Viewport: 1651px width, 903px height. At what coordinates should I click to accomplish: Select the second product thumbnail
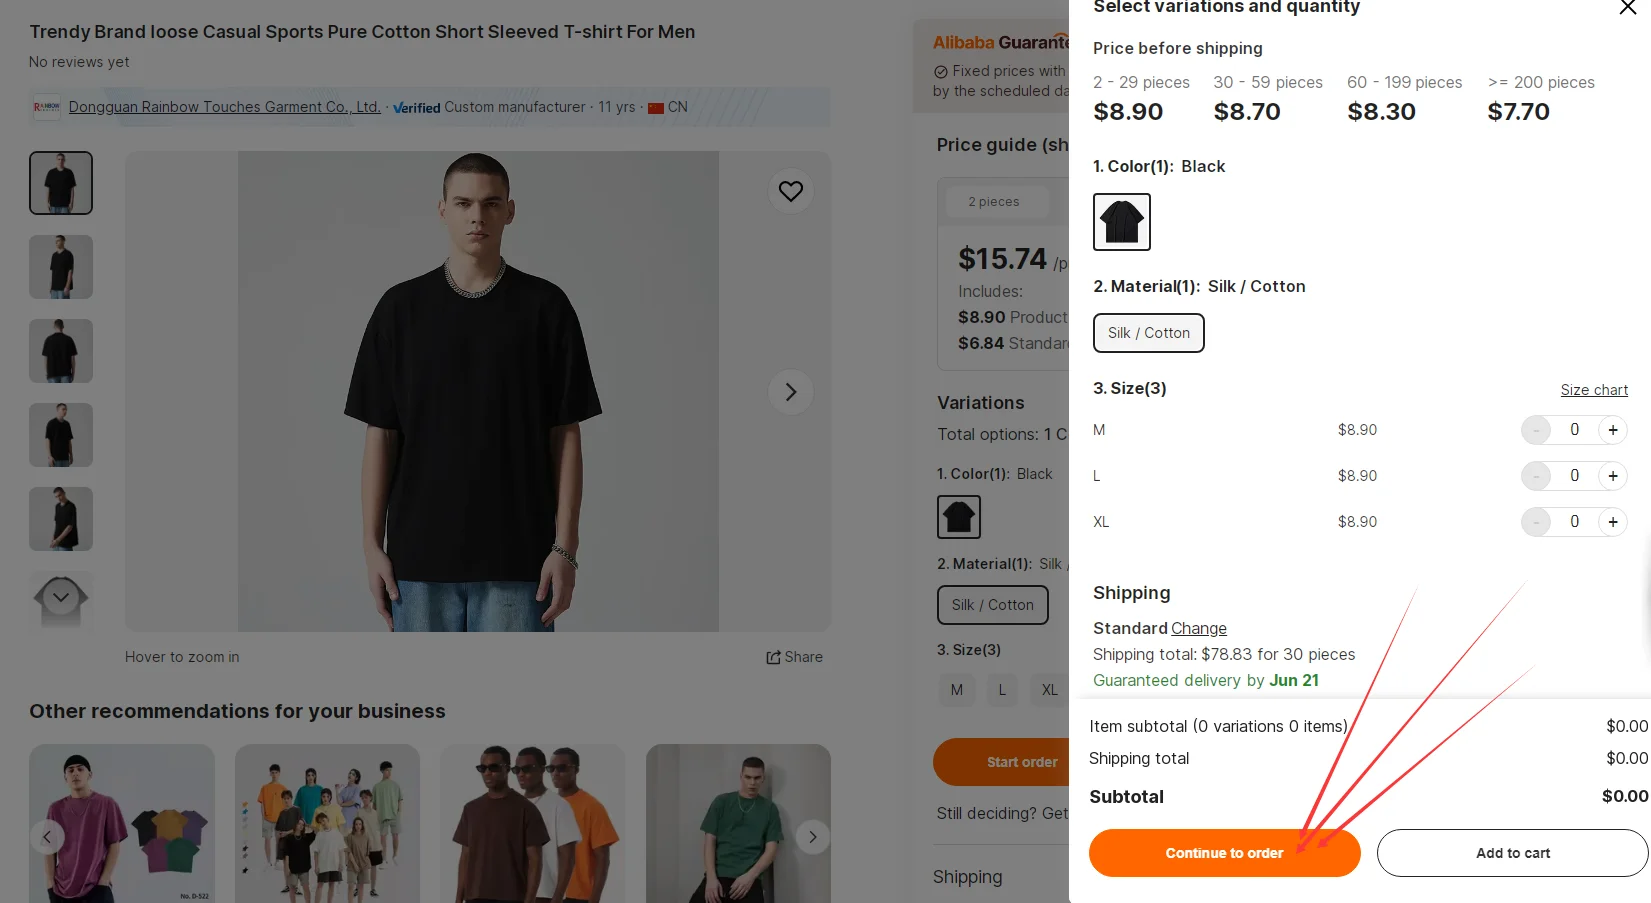(61, 267)
